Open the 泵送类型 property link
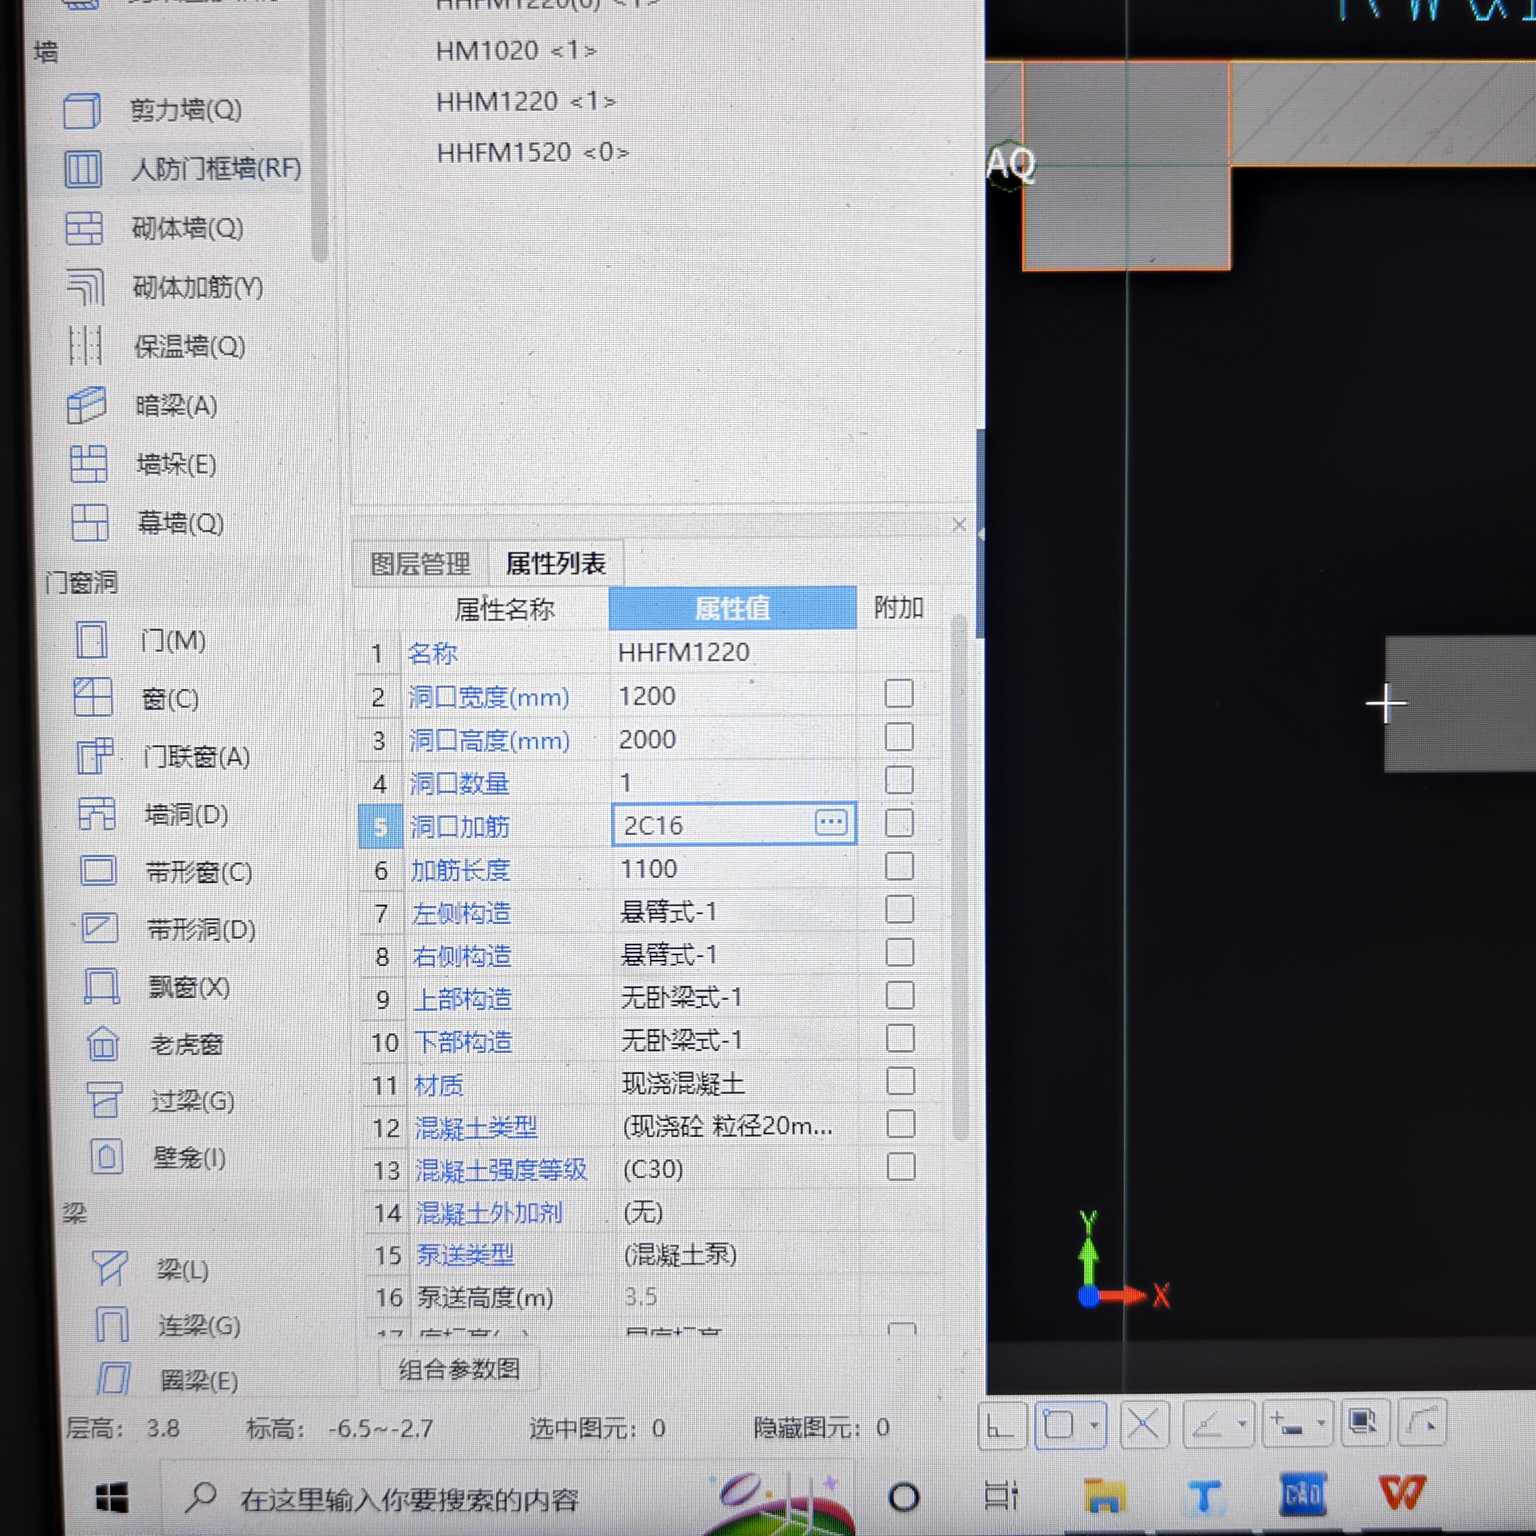1536x1536 pixels. [465, 1255]
